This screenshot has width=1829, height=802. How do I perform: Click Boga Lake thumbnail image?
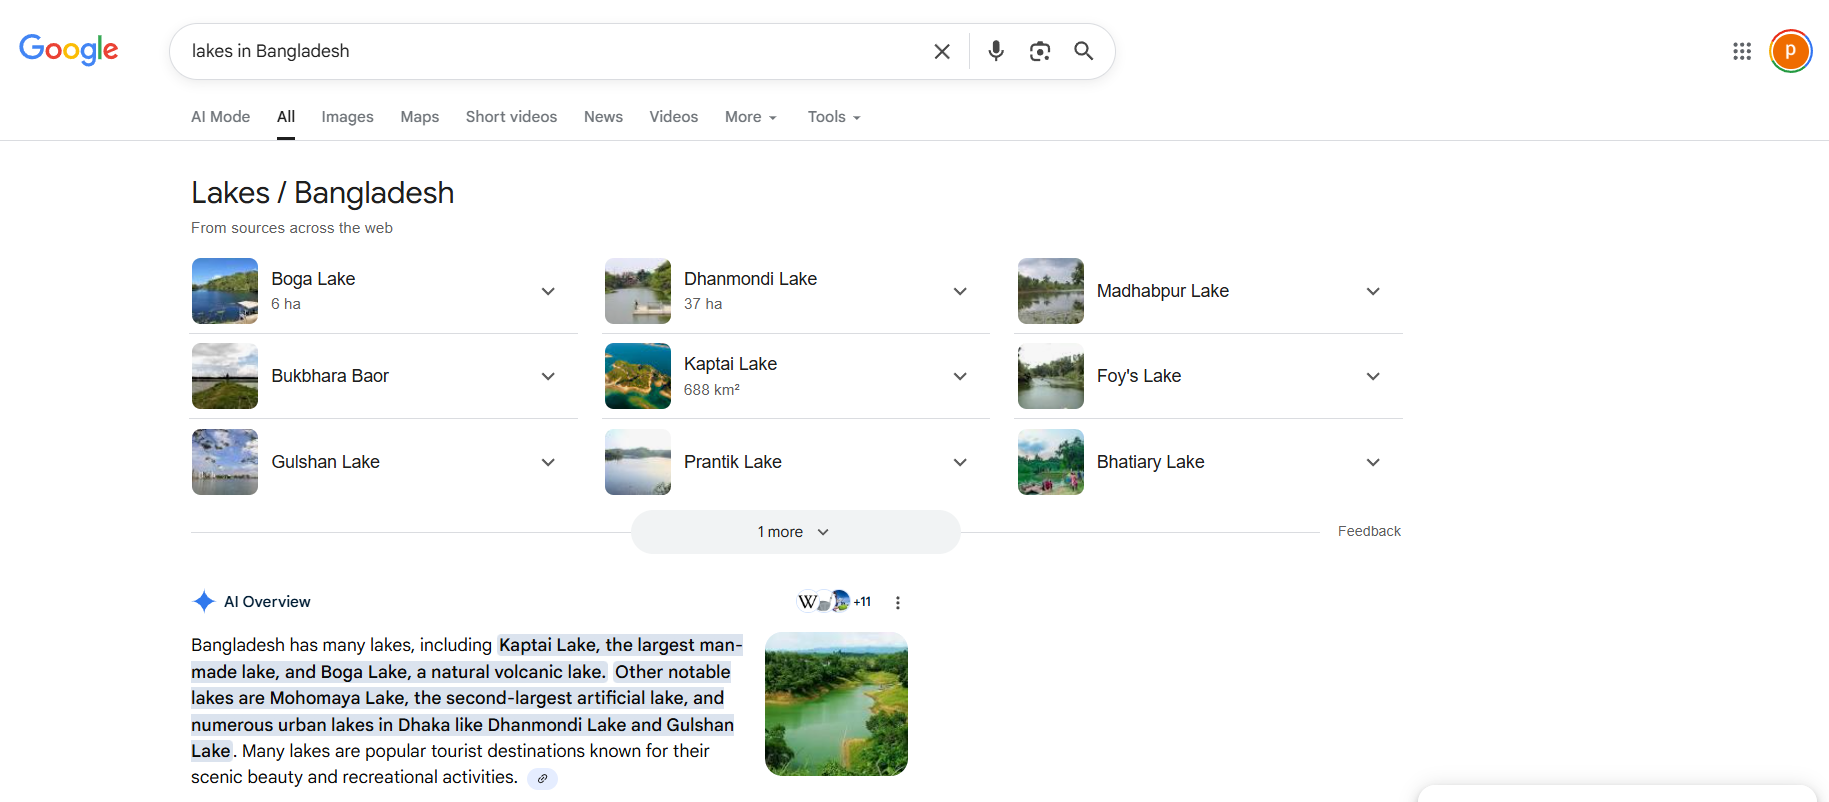point(225,291)
